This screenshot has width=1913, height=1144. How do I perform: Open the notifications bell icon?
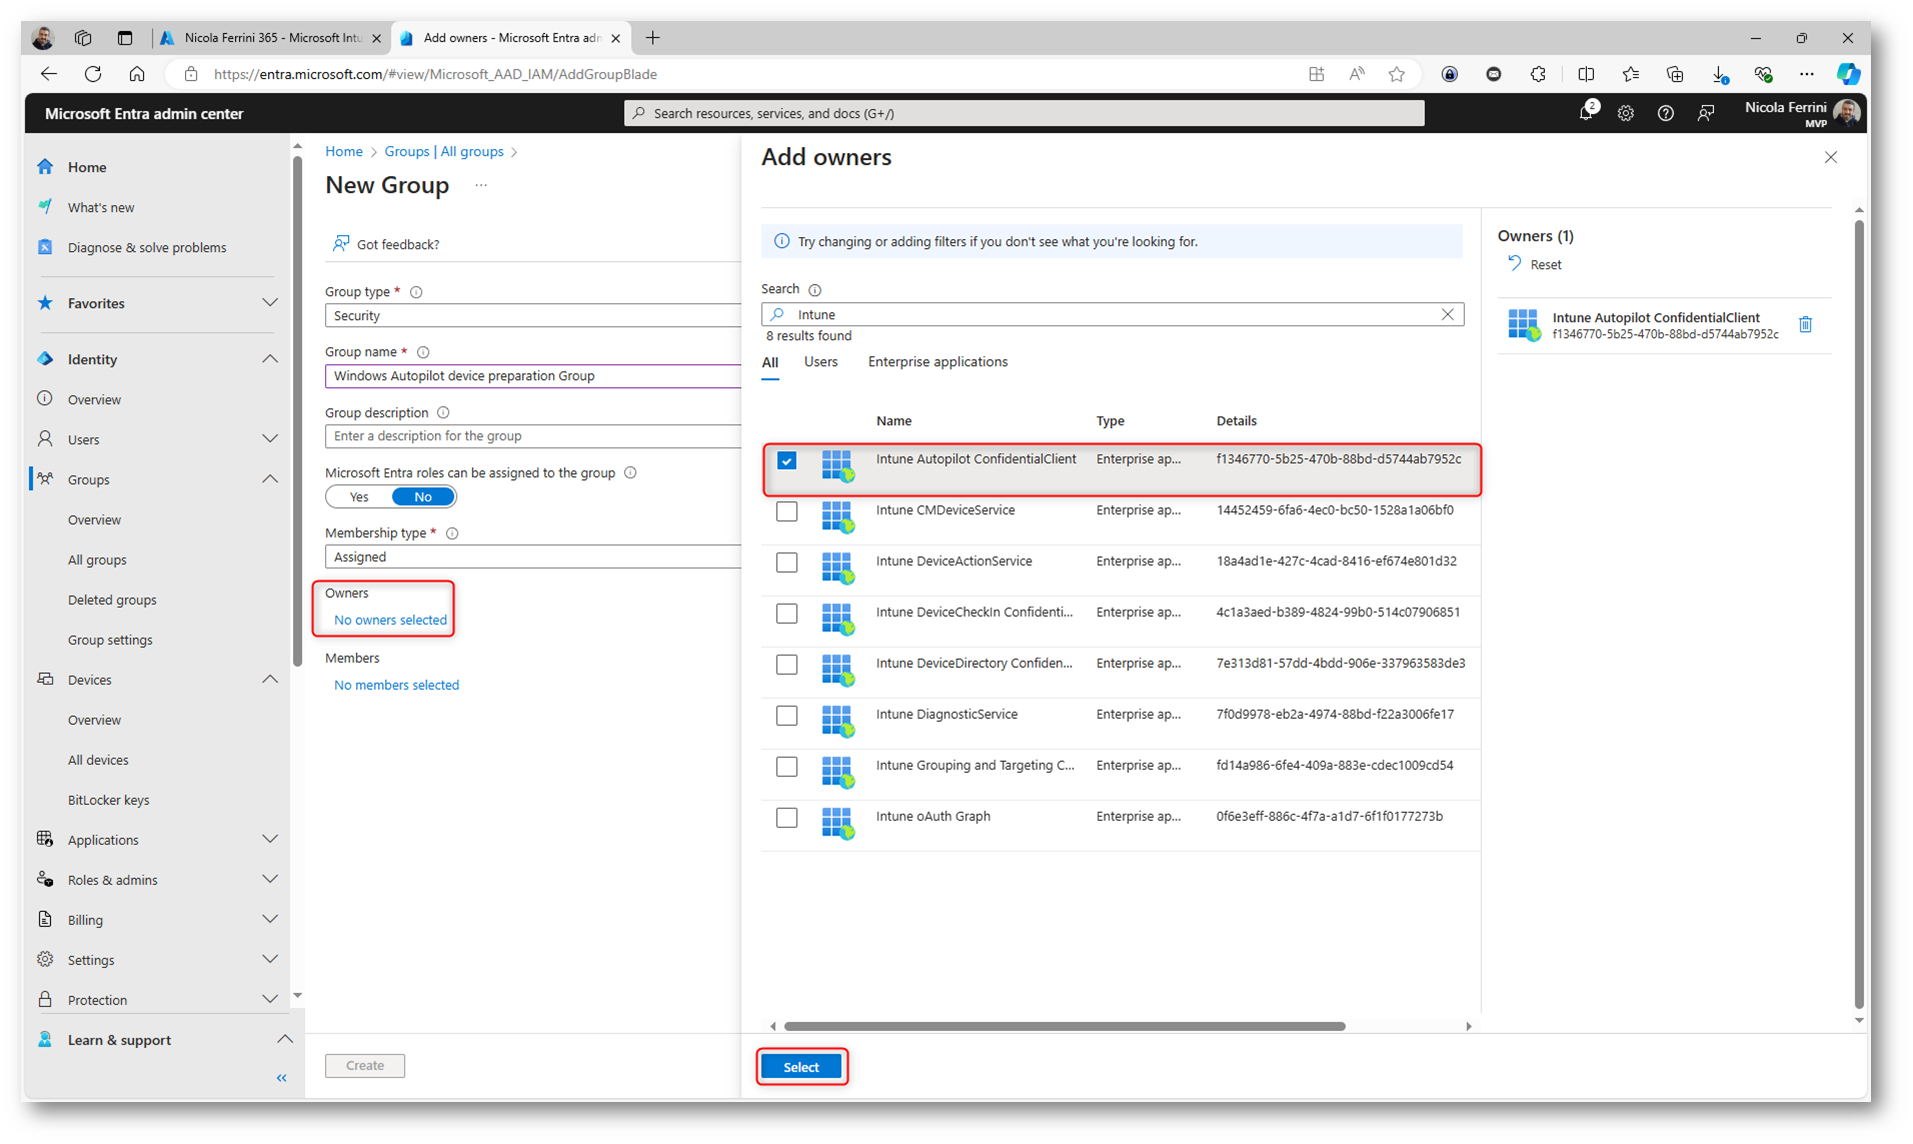click(1585, 114)
